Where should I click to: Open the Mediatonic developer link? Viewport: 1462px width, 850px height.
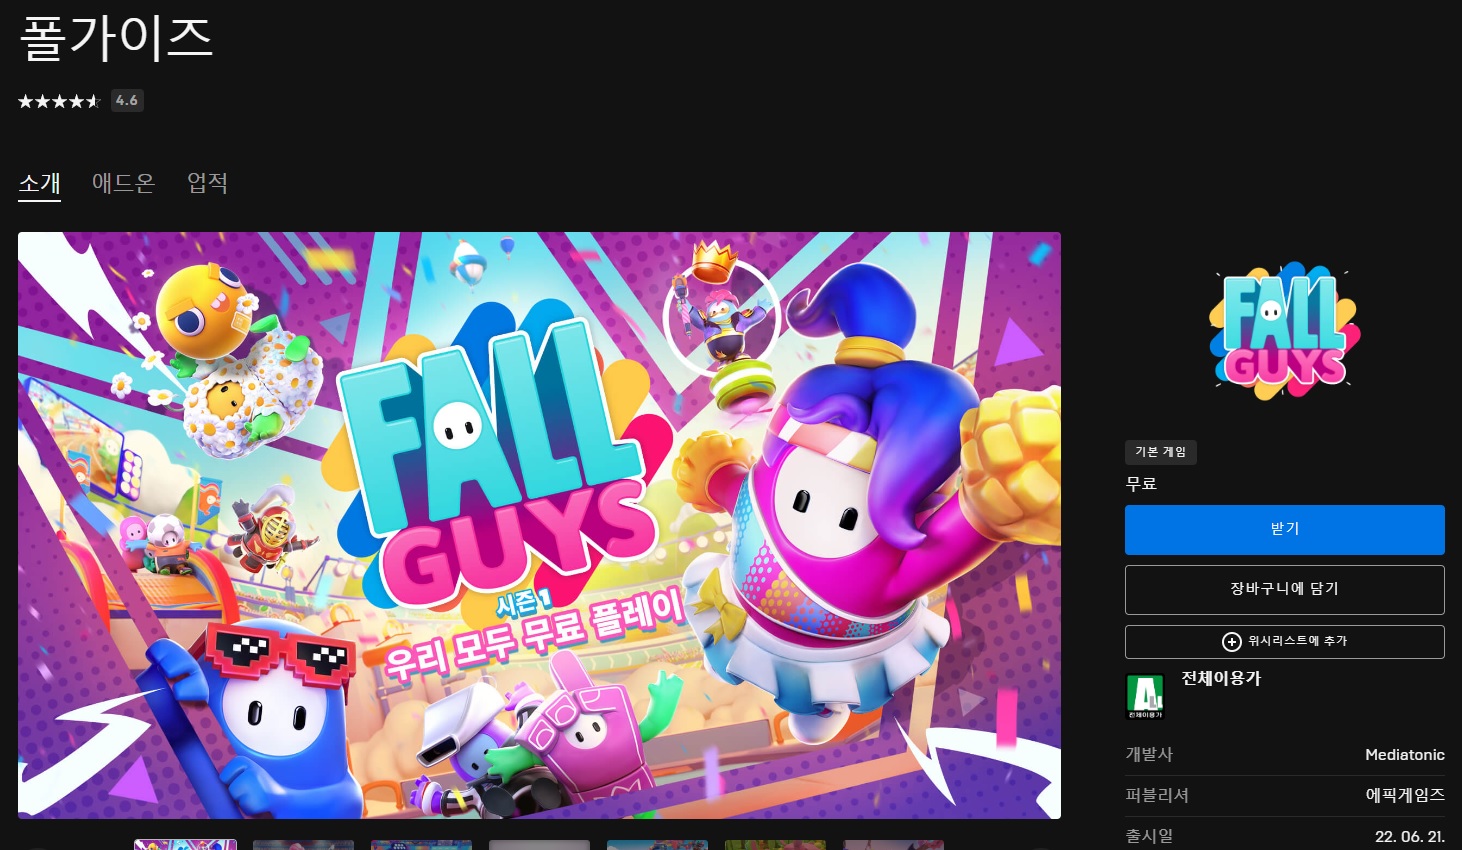pos(1405,755)
